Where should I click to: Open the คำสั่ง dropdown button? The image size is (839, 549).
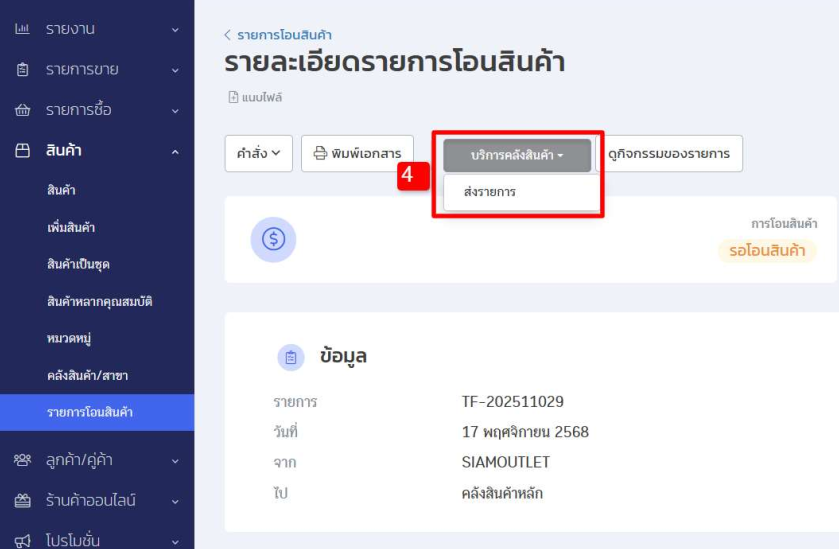click(x=258, y=154)
